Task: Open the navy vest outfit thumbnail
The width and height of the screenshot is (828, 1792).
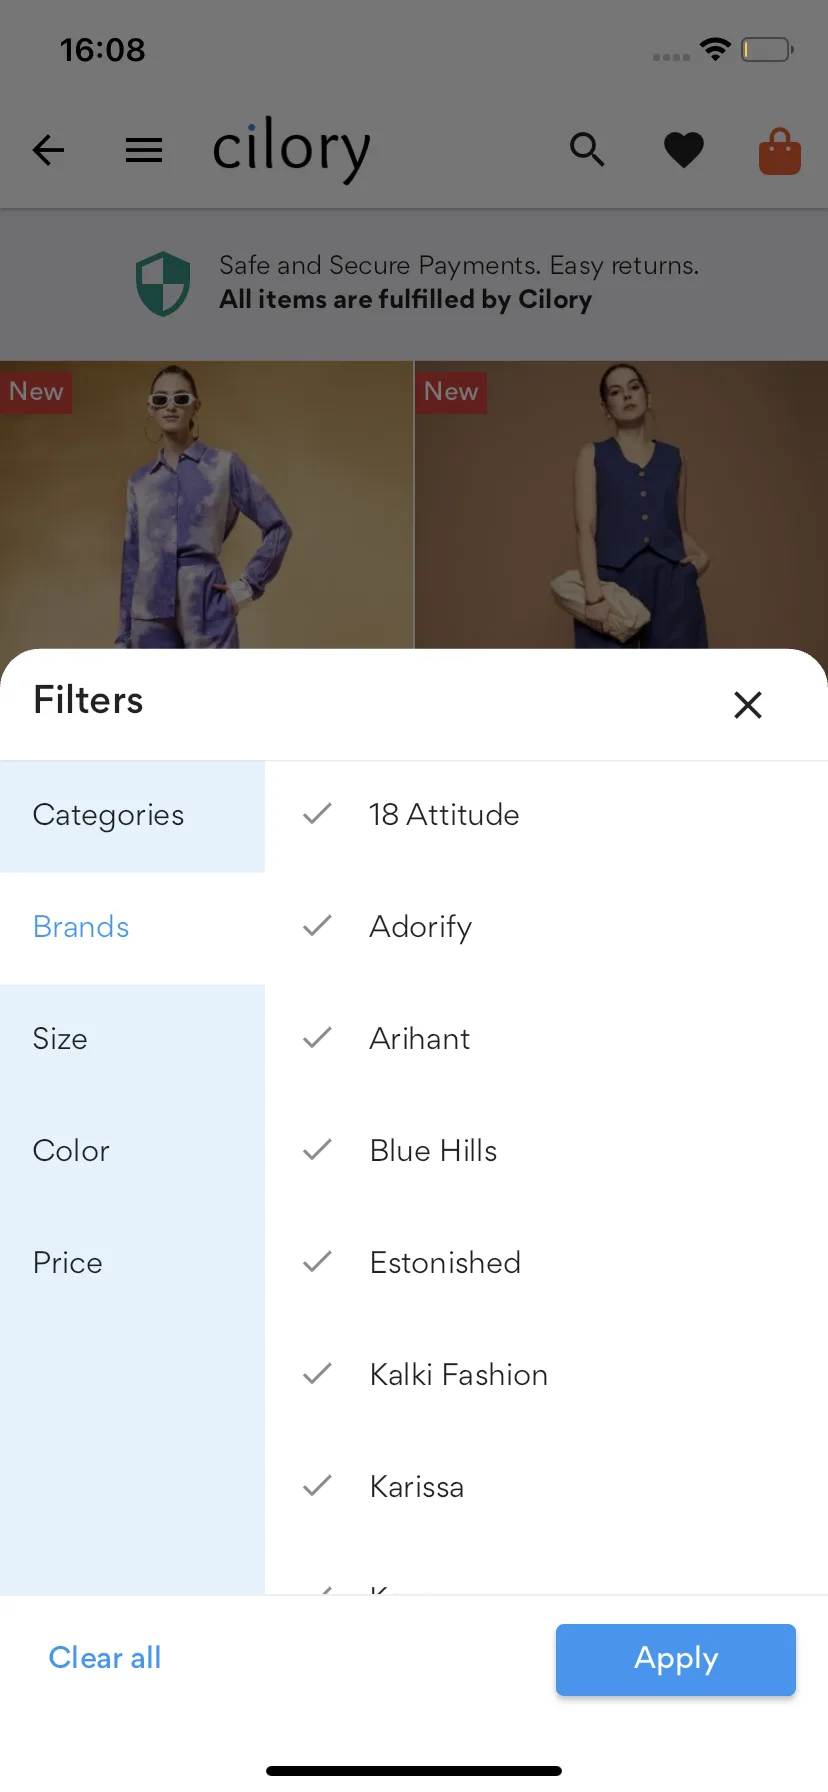Action: point(621,505)
